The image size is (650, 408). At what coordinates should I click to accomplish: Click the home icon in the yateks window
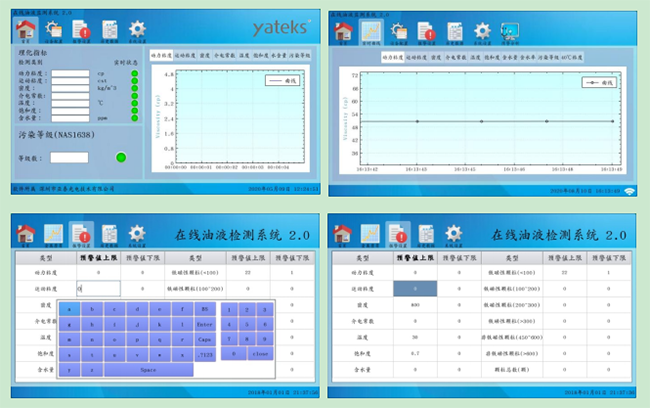coord(27,28)
